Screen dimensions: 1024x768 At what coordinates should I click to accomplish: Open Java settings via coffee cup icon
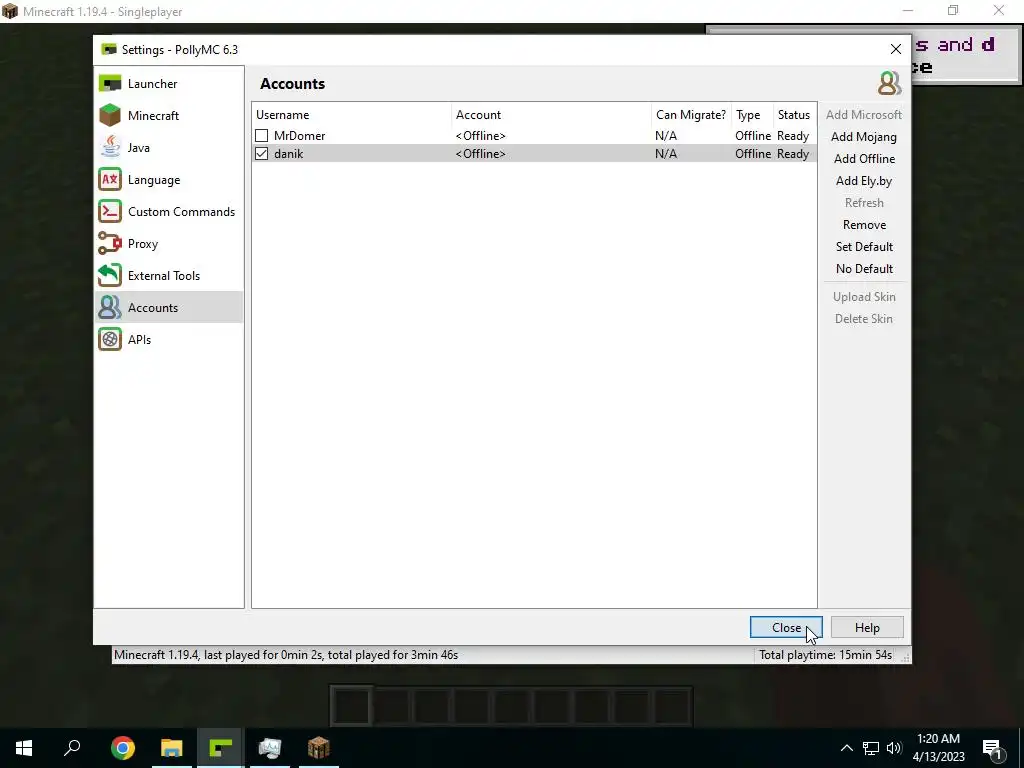click(x=110, y=148)
